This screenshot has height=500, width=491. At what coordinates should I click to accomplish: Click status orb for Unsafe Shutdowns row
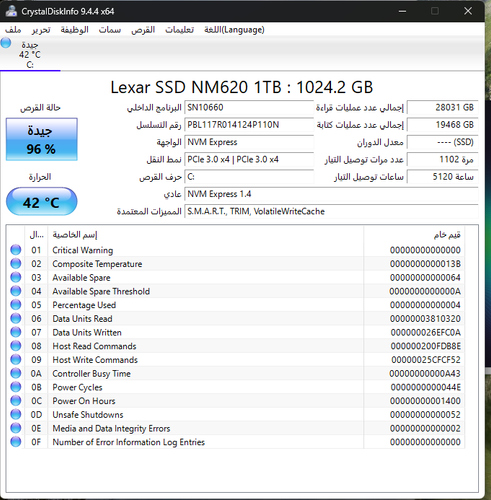click(16, 414)
